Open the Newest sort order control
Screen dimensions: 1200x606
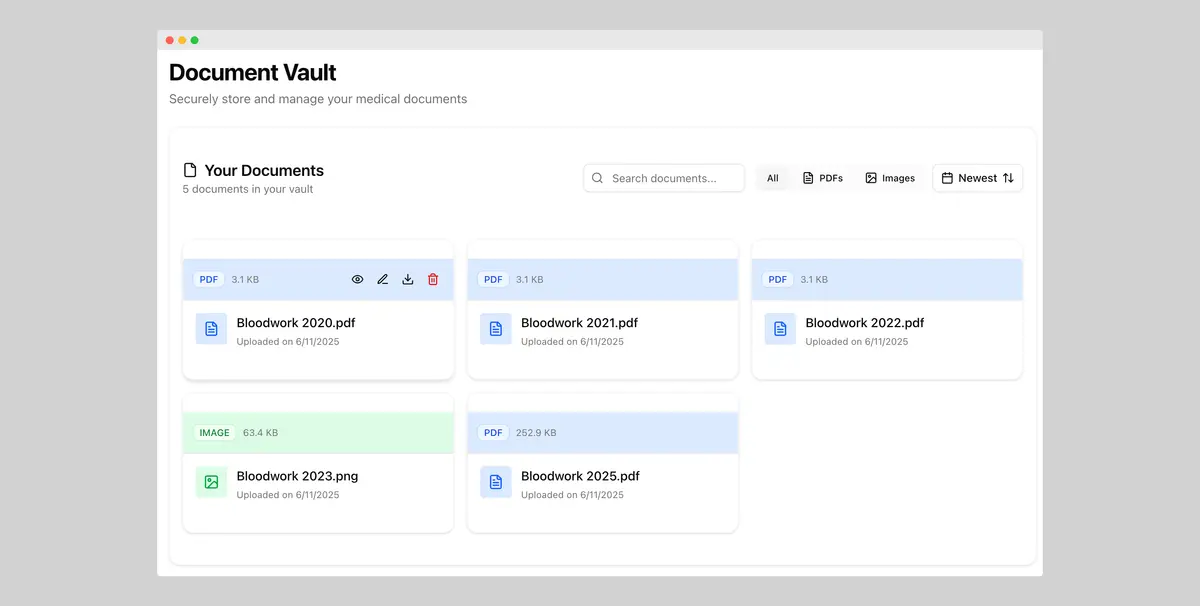click(x=977, y=177)
